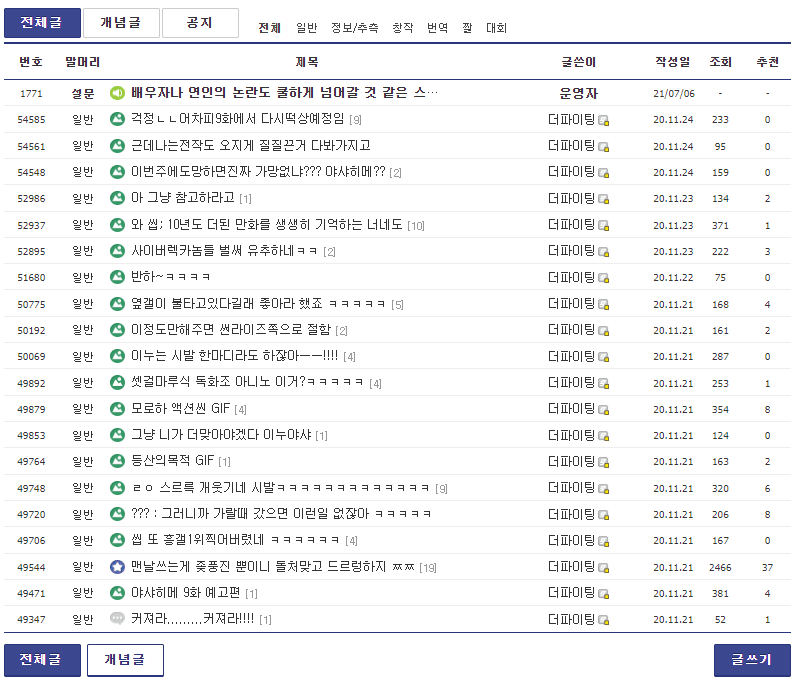Click the 말머리 column header
The height and width of the screenshot is (687, 798).
(x=82, y=62)
